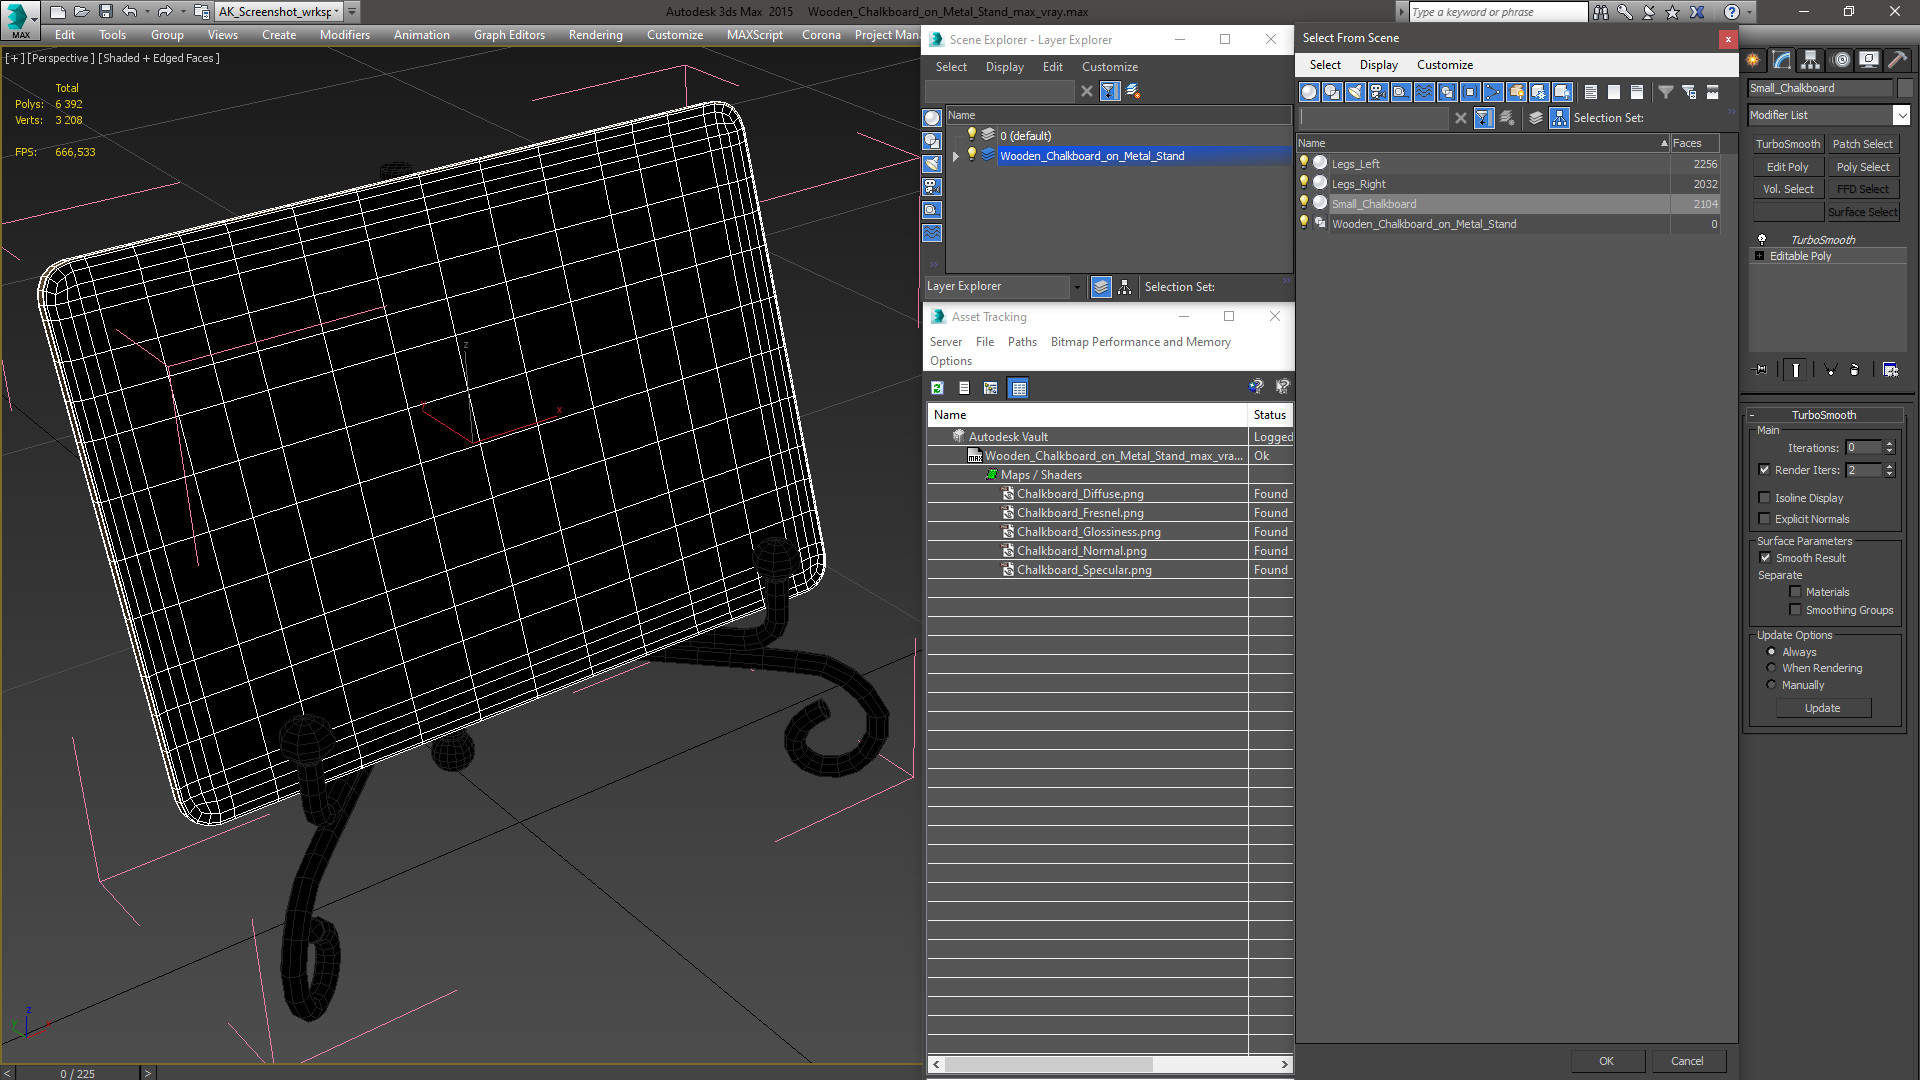
Task: Open Display menu in Select From Scene
Action: tap(1378, 65)
